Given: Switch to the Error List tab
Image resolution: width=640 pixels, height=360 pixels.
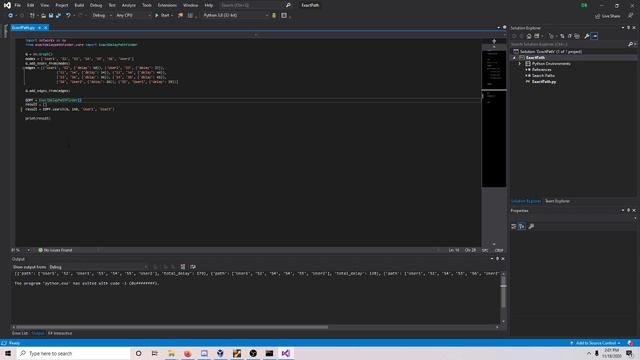Looking at the screenshot, I should tap(20, 333).
